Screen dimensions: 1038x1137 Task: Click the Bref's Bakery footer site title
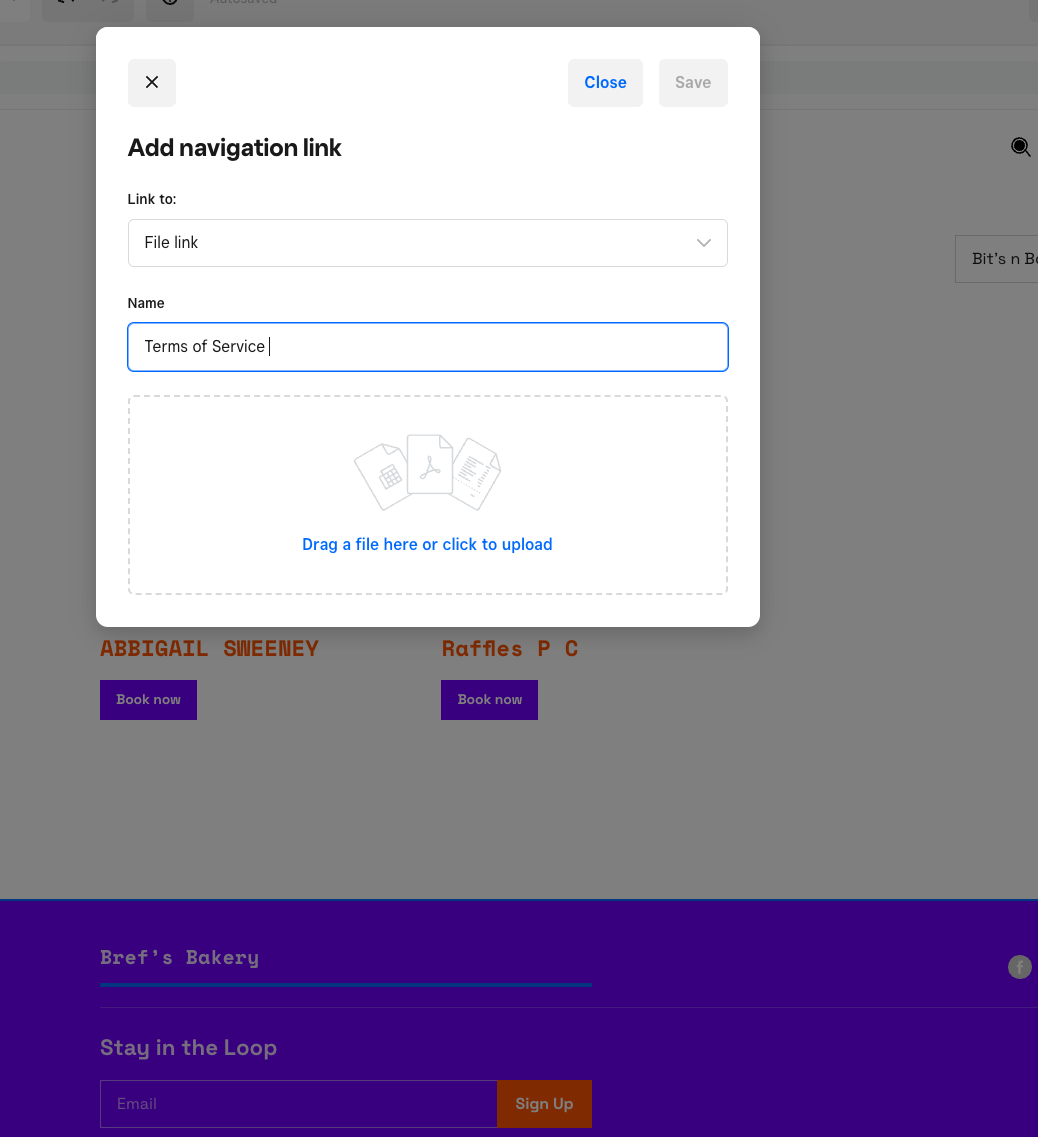(179, 957)
